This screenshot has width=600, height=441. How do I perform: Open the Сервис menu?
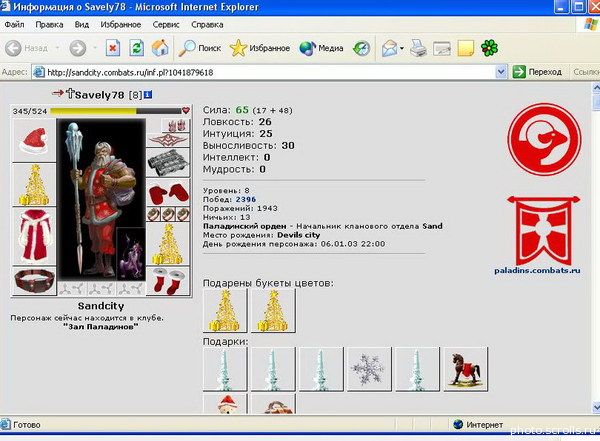(x=166, y=25)
